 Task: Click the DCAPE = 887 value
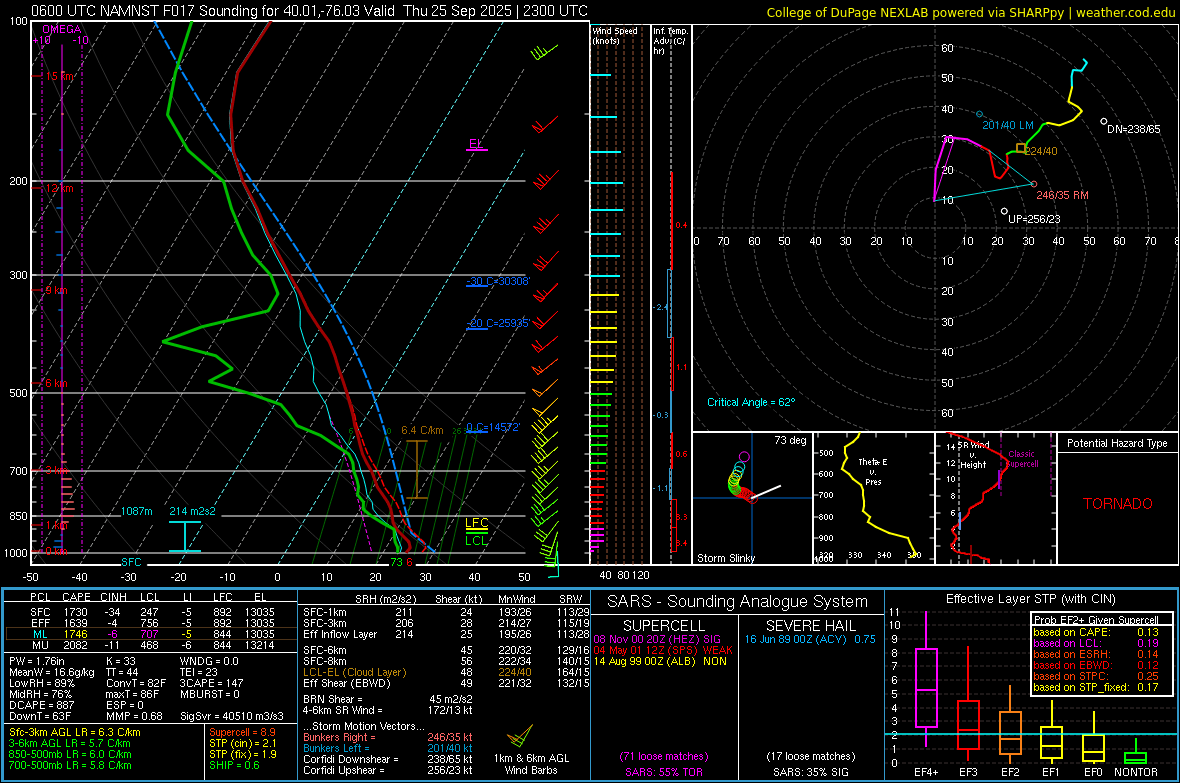41,705
